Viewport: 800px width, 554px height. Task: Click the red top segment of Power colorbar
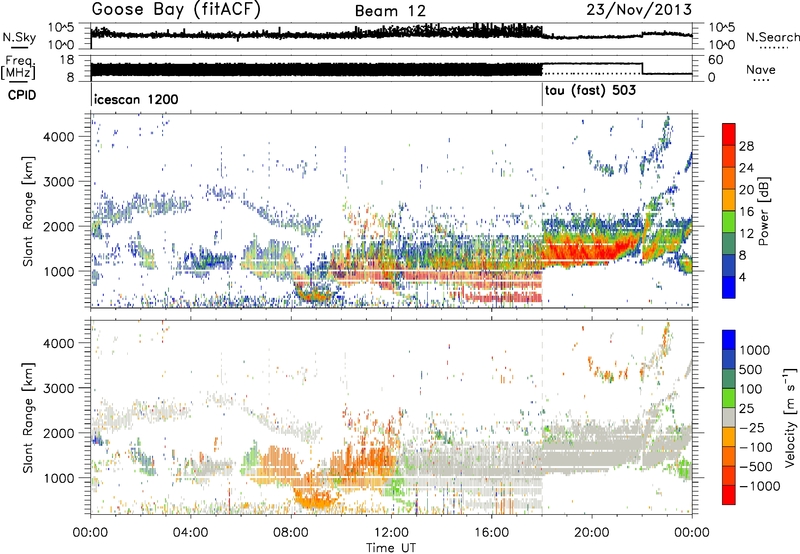[x=729, y=134]
